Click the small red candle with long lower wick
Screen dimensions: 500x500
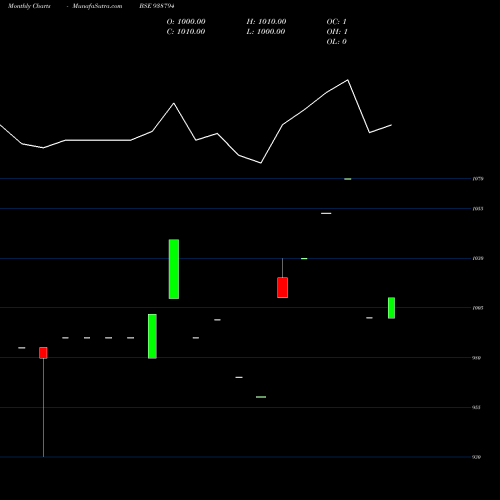[x=43, y=353]
